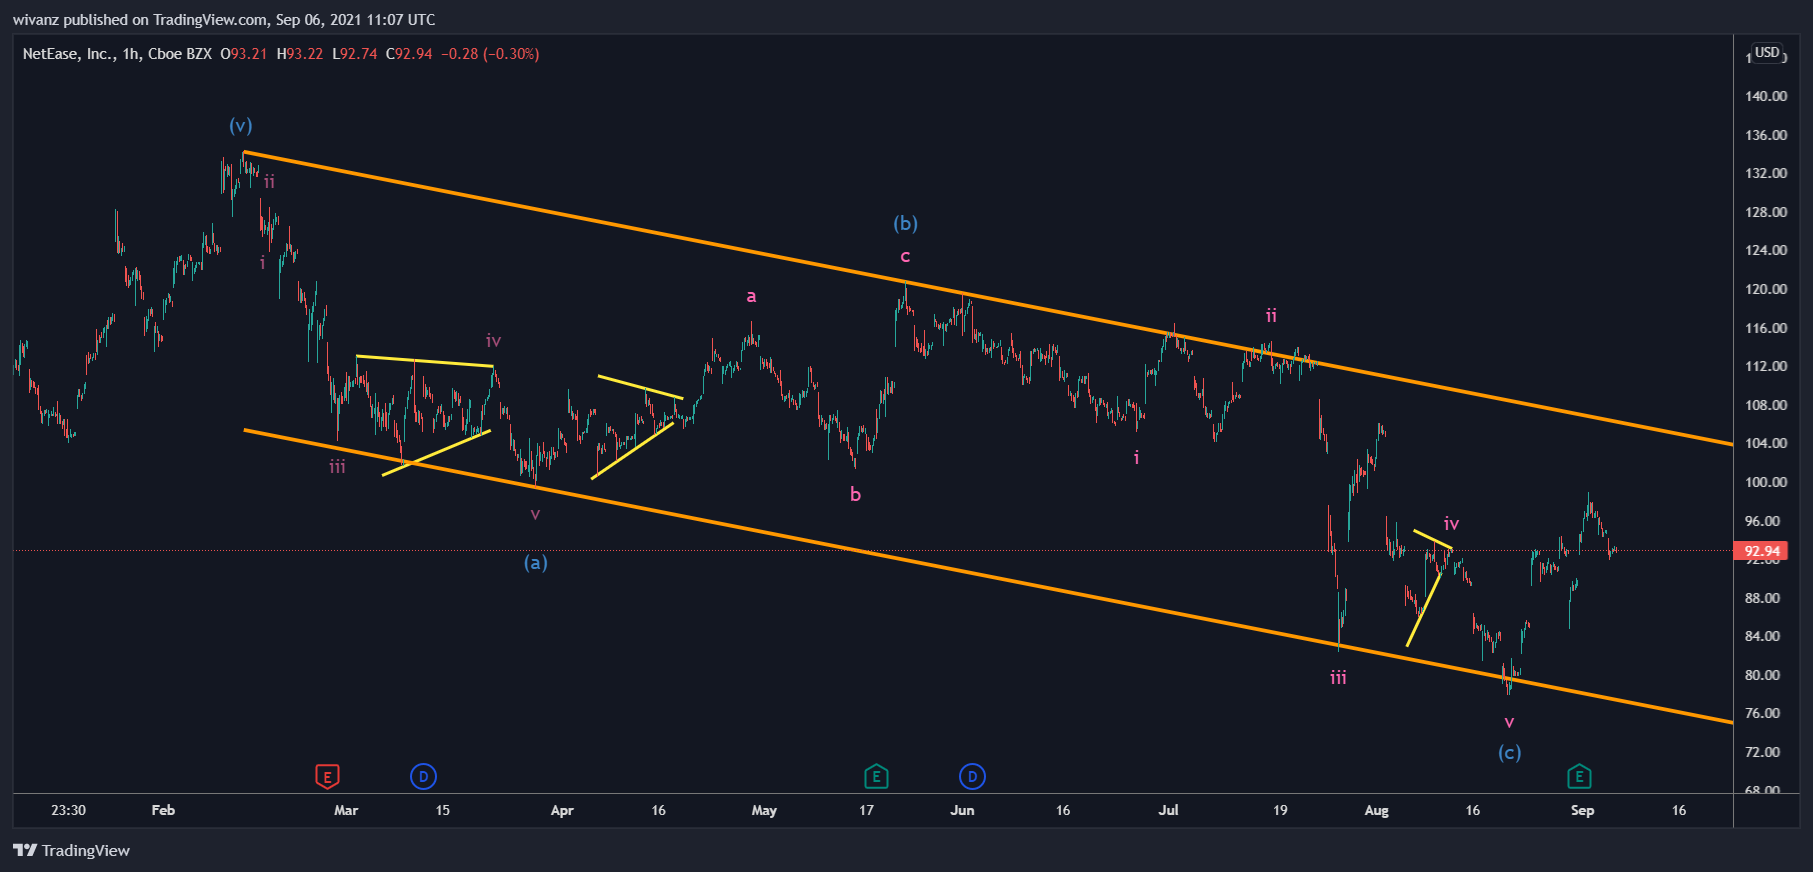The image size is (1813, 872).
Task: Click the pink 'a' wave label
Action: tap(751, 296)
